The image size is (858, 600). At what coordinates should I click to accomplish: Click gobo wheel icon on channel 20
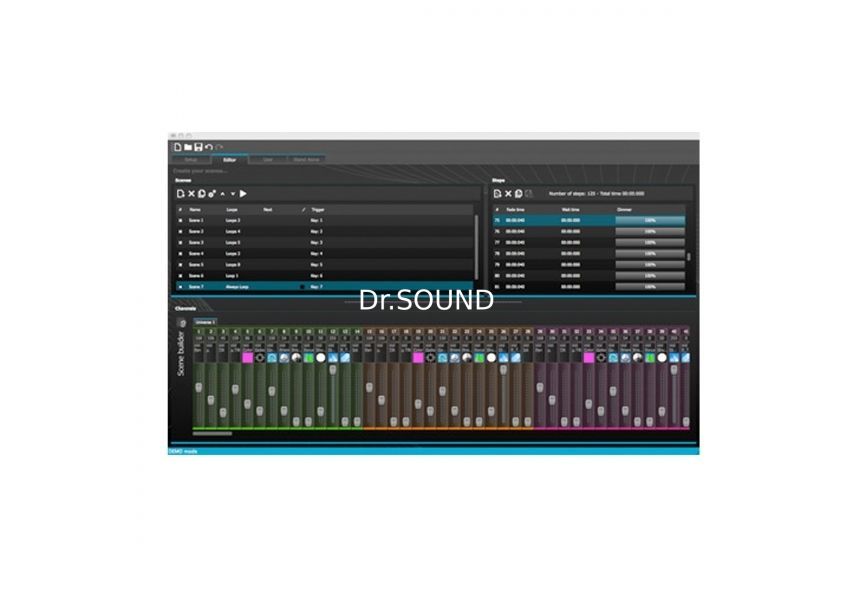(431, 358)
